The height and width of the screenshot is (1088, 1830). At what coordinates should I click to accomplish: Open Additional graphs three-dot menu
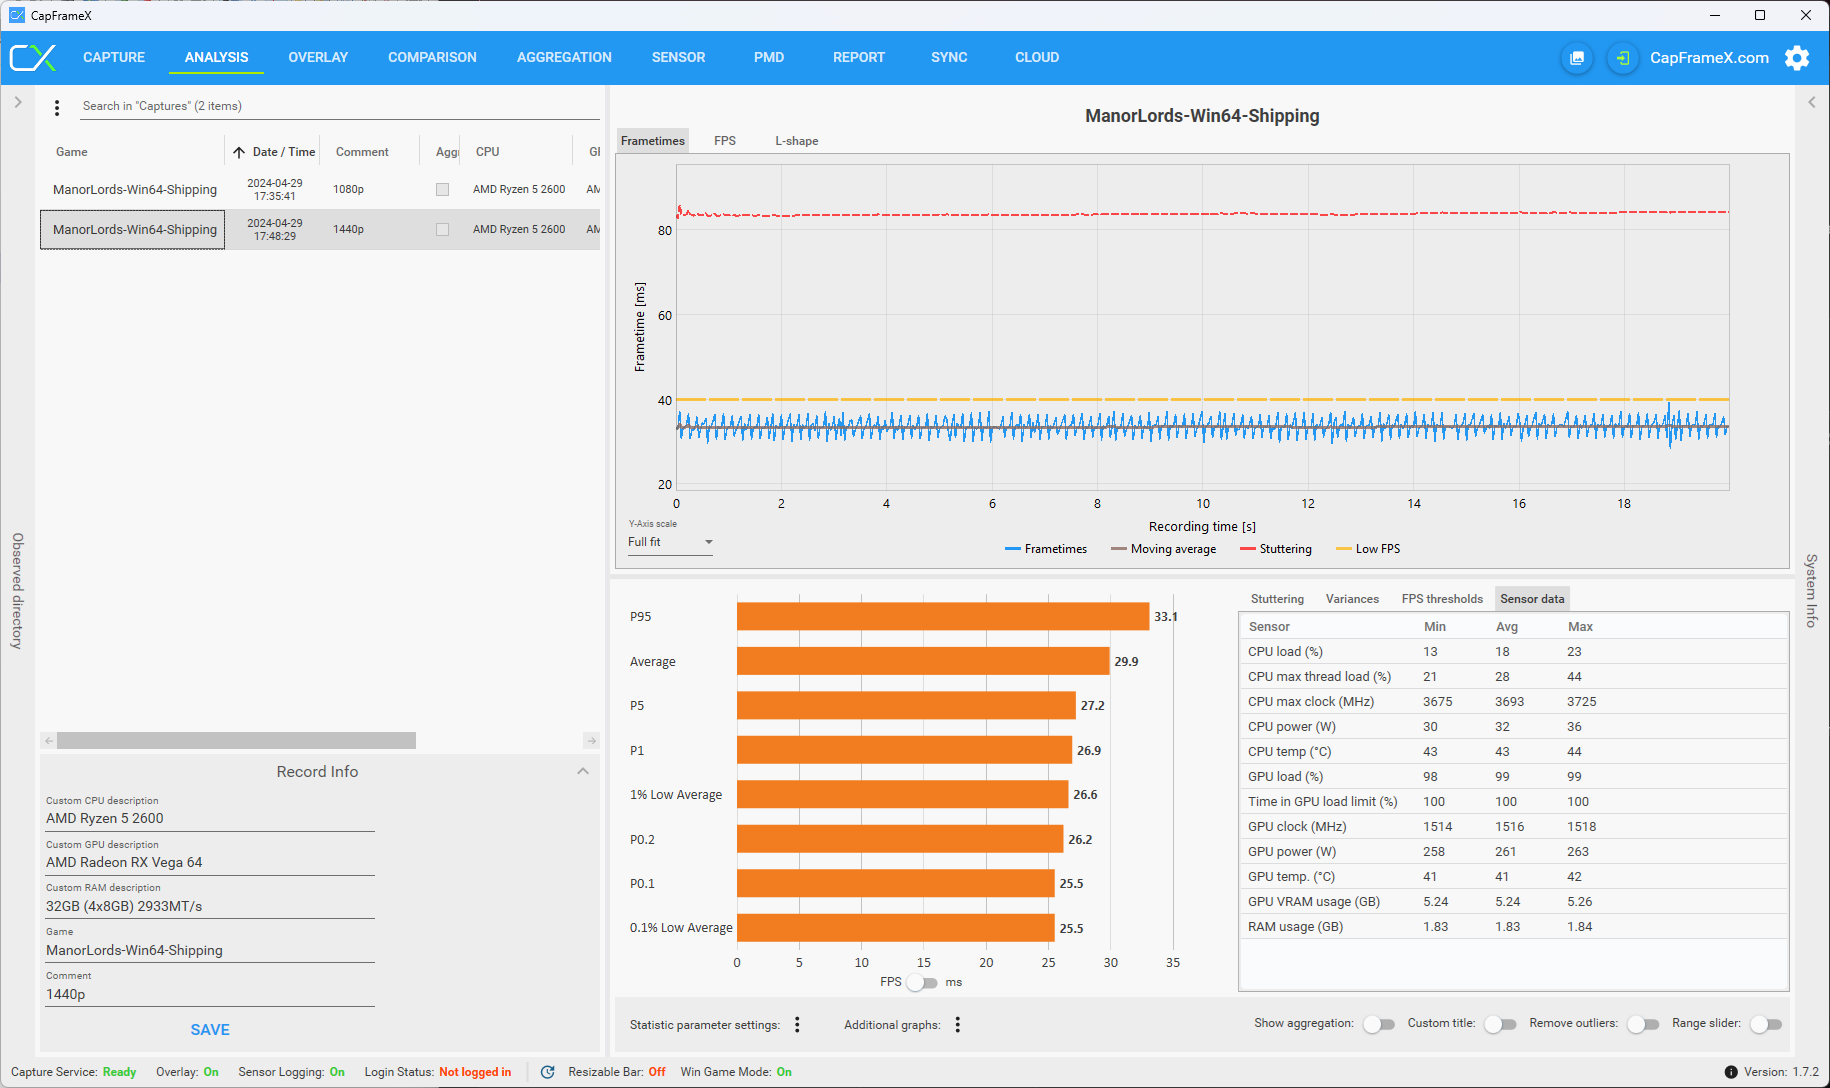(958, 1024)
